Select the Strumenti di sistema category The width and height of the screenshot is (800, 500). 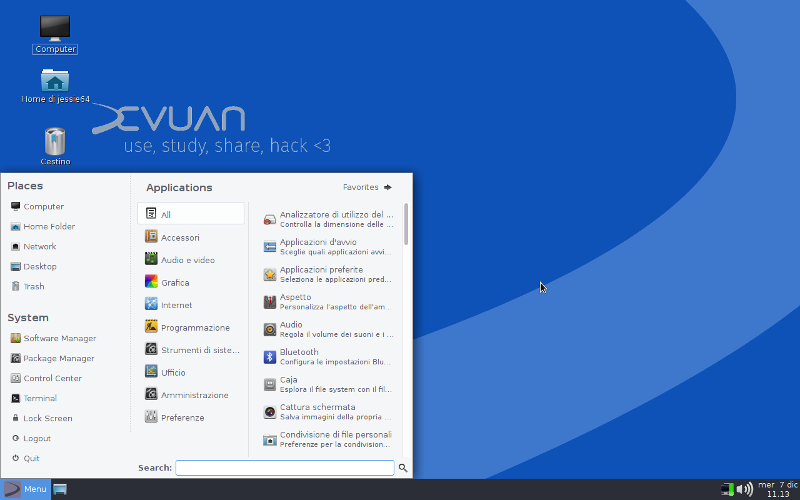(x=191, y=349)
